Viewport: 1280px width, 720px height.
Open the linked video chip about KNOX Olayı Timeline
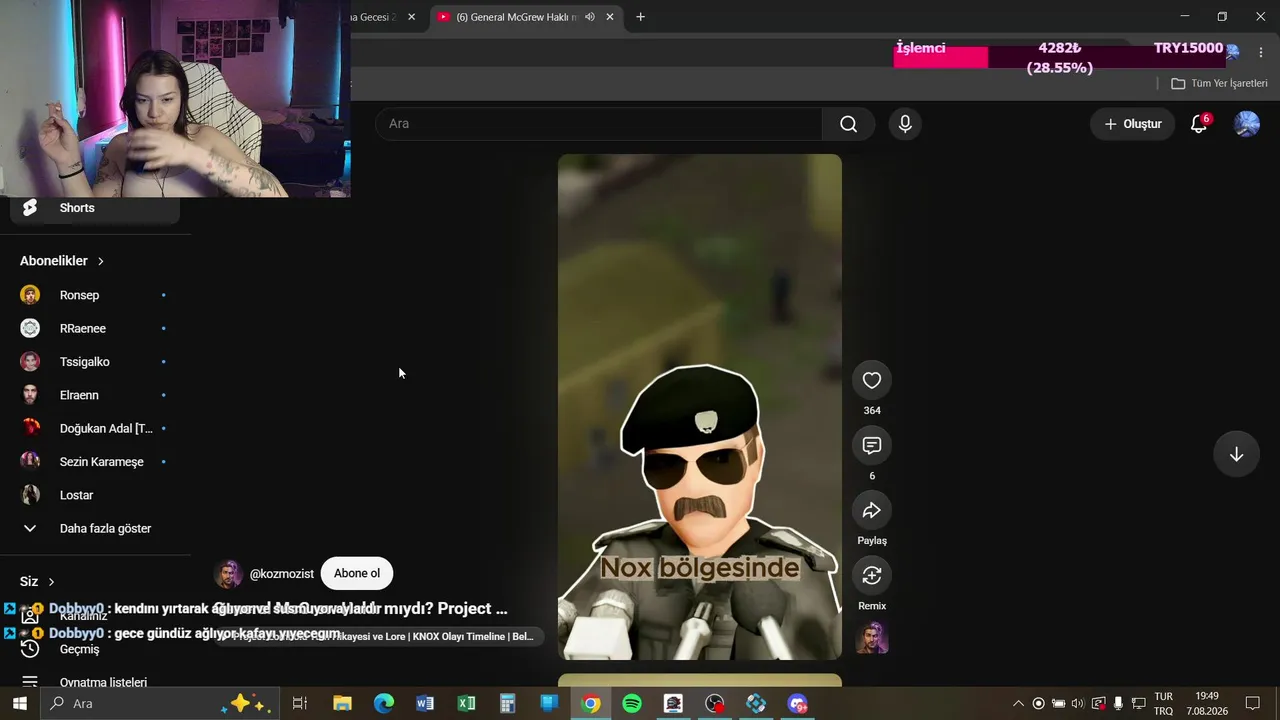click(380, 636)
